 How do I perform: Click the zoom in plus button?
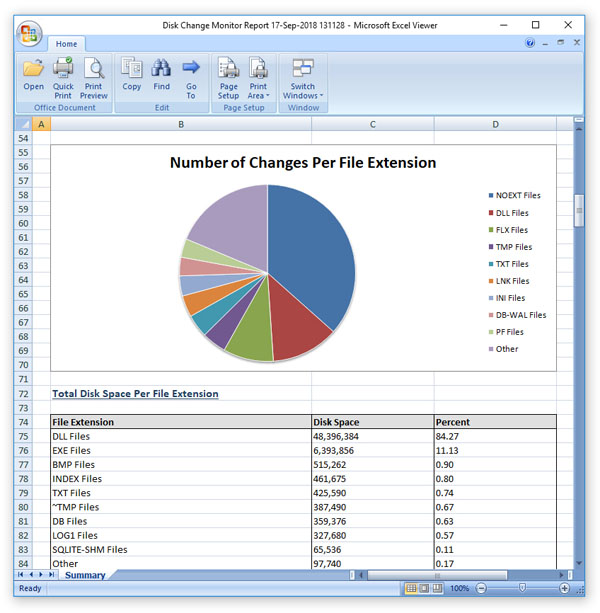pyautogui.click(x=564, y=588)
